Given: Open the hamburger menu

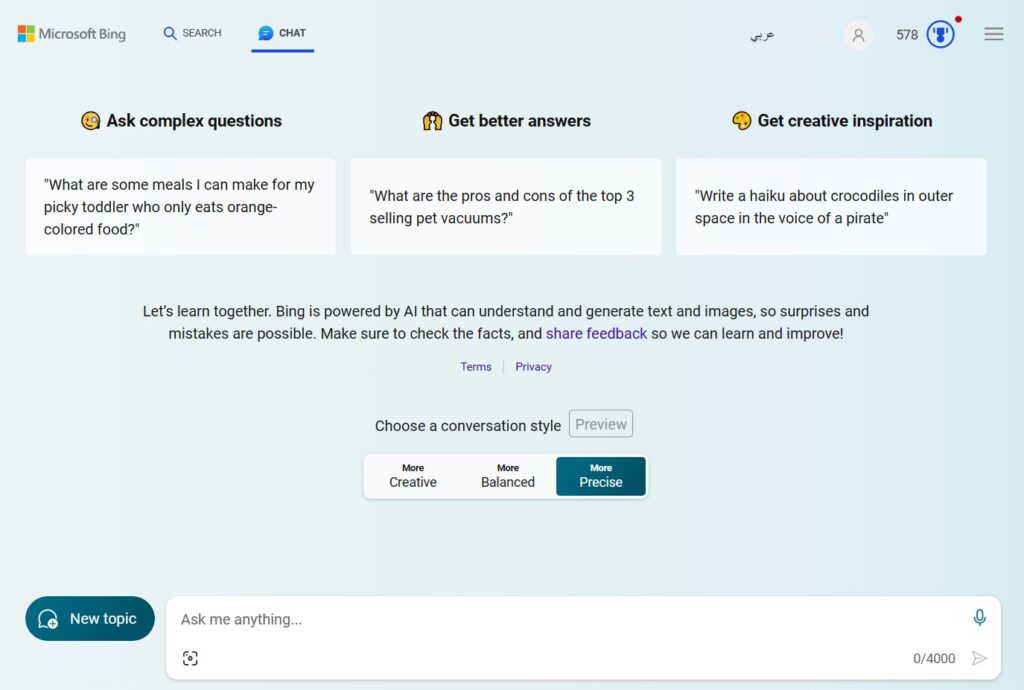Looking at the screenshot, I should 993,34.
